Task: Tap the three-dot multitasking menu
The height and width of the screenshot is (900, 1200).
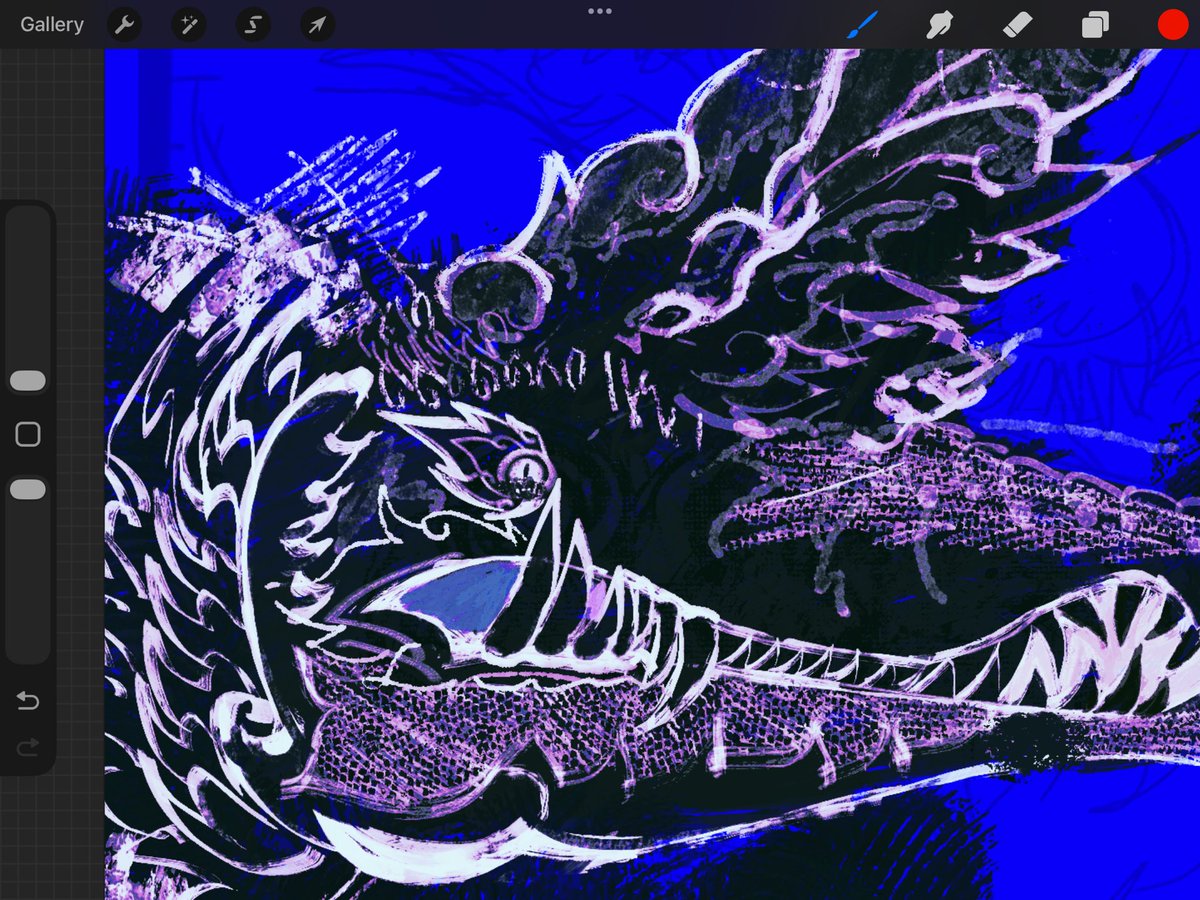Action: [x=600, y=11]
